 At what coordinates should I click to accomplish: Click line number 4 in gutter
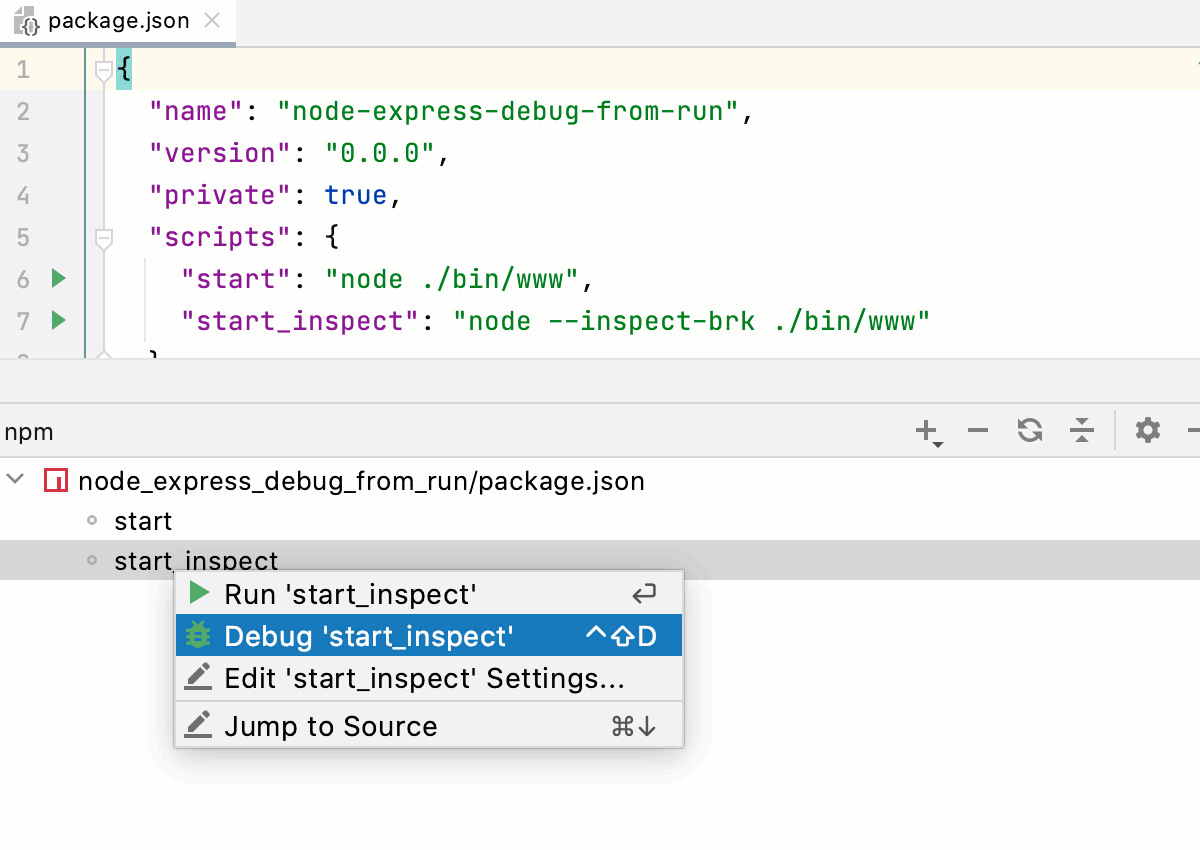[23, 195]
